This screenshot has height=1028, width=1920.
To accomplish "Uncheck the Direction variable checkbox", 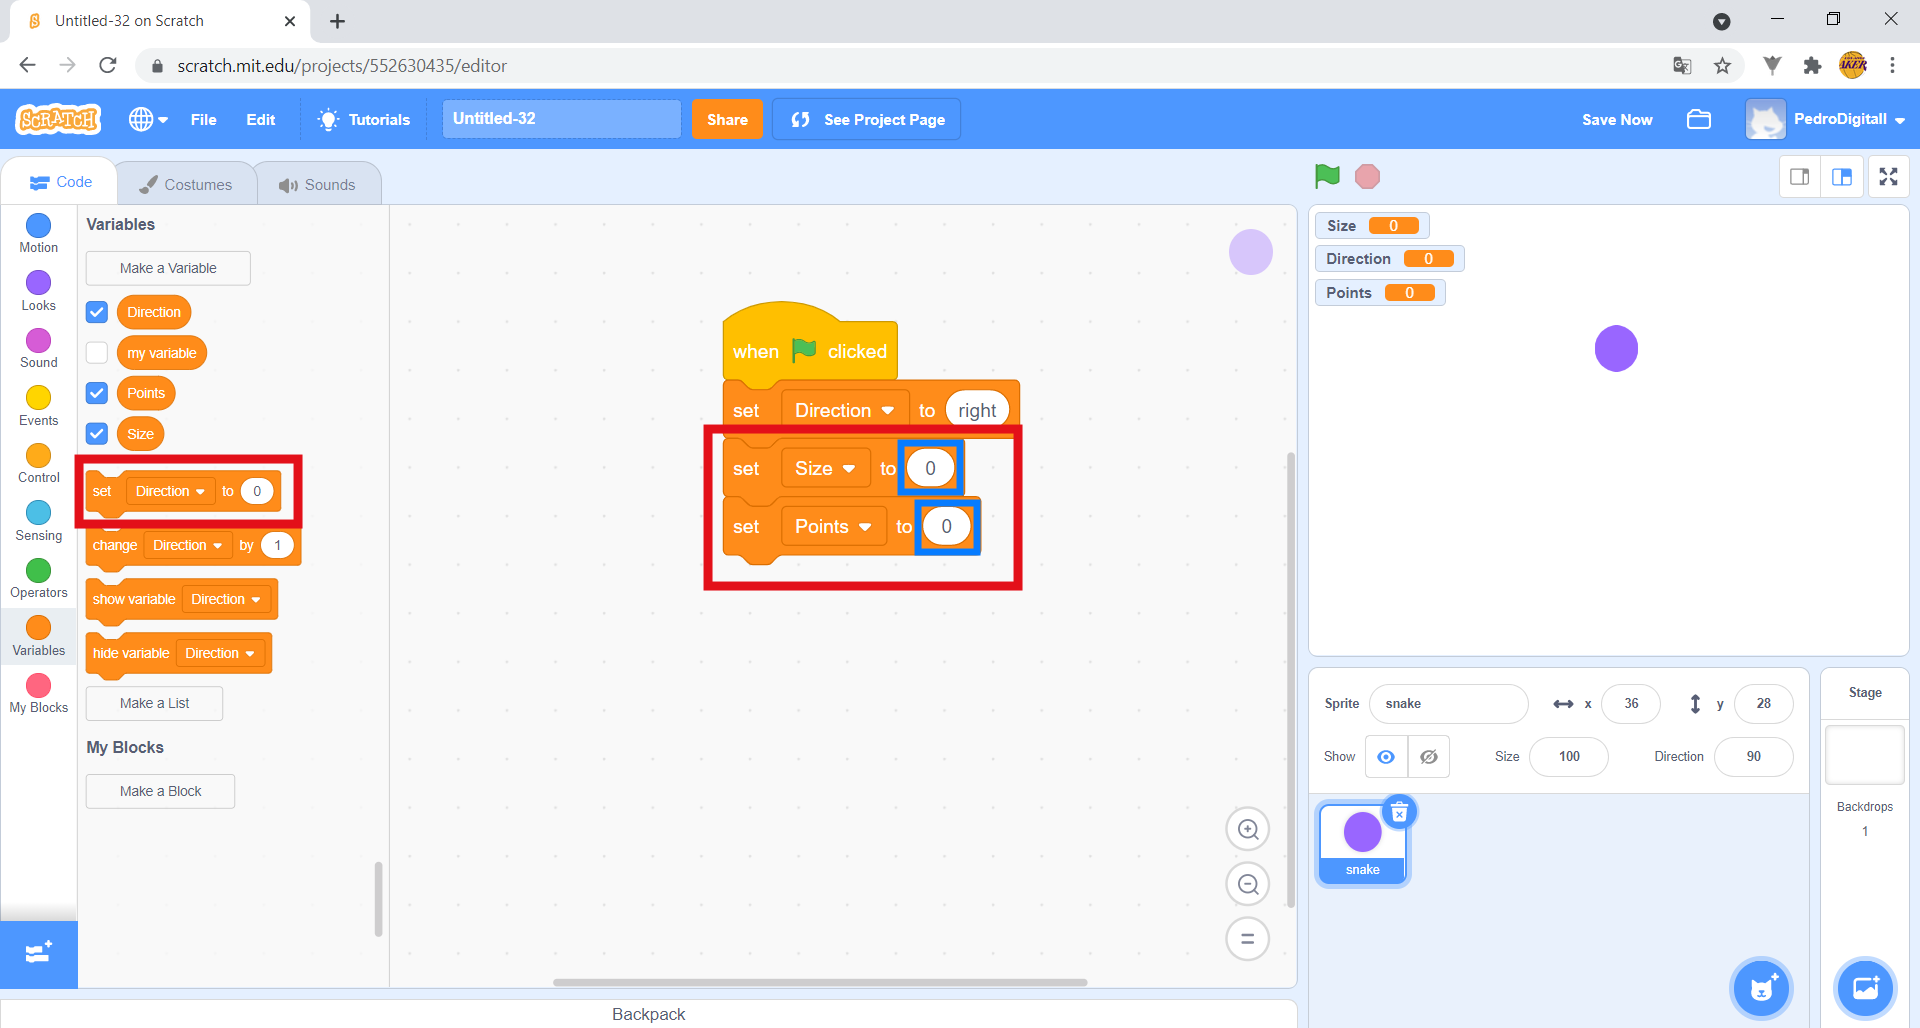I will pyautogui.click(x=97, y=312).
